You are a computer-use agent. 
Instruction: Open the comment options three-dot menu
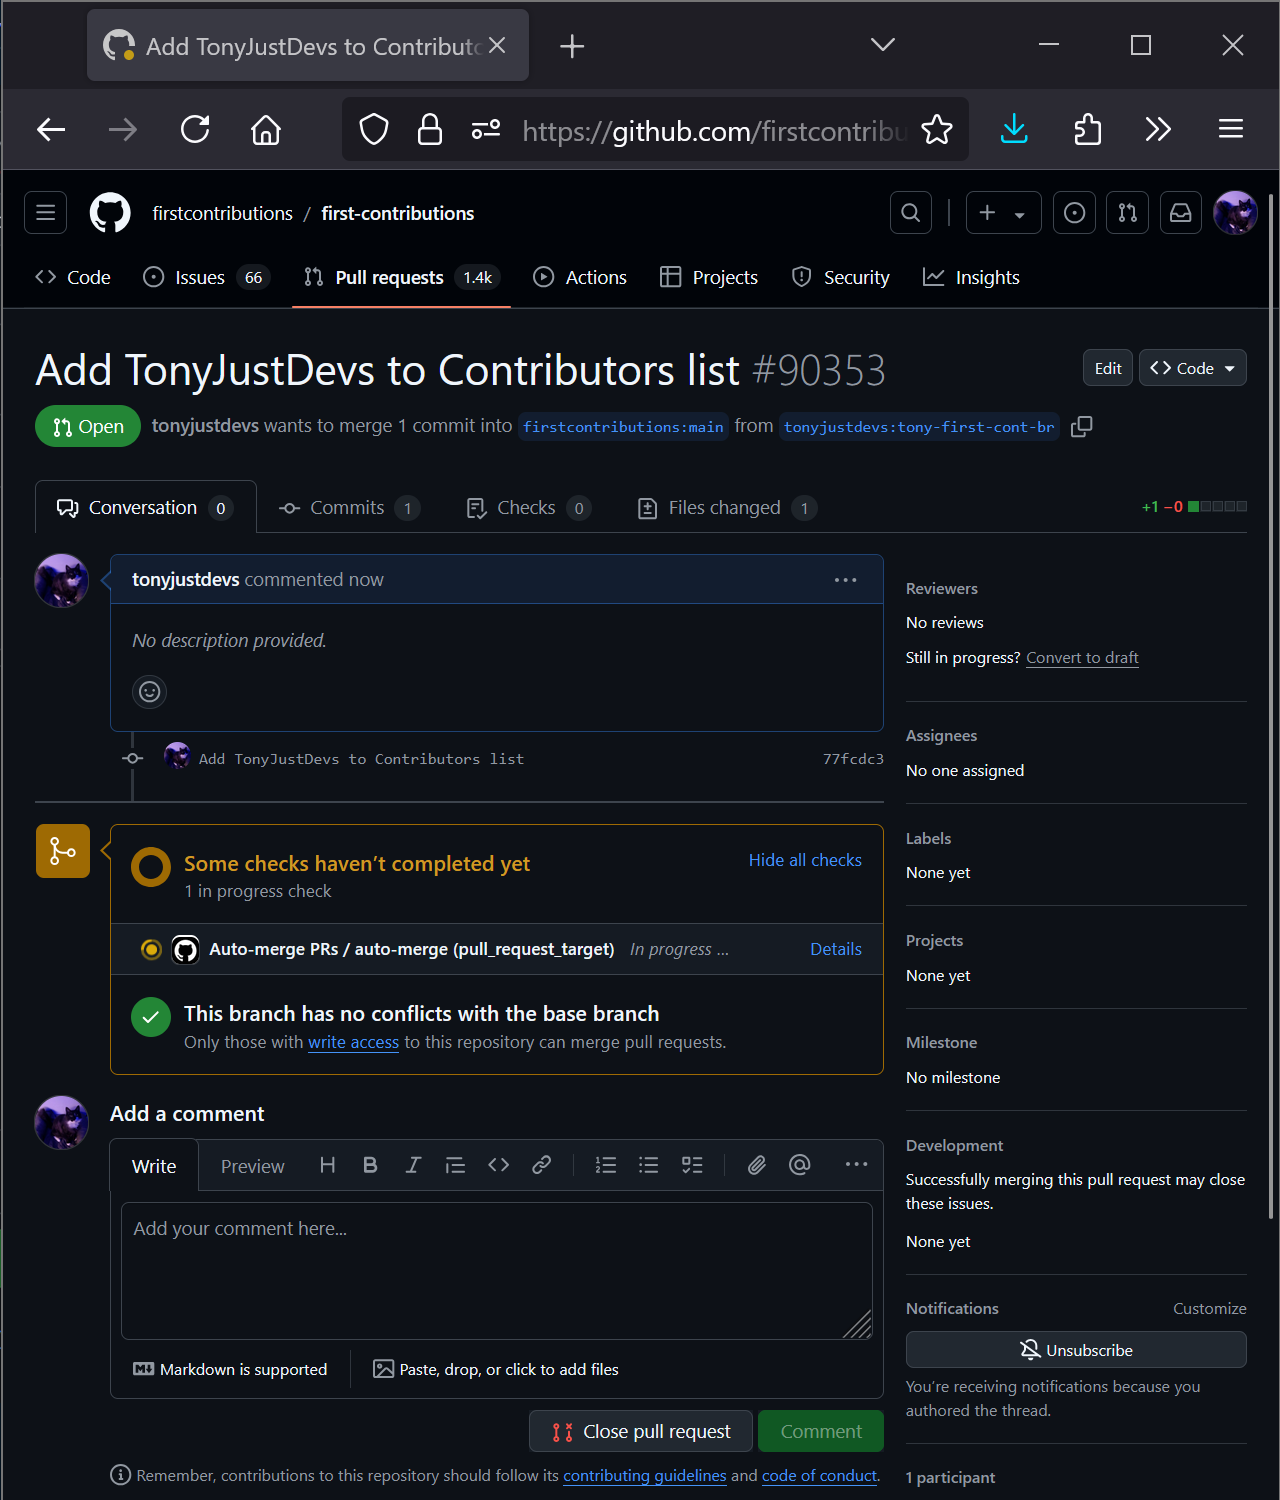tap(846, 580)
